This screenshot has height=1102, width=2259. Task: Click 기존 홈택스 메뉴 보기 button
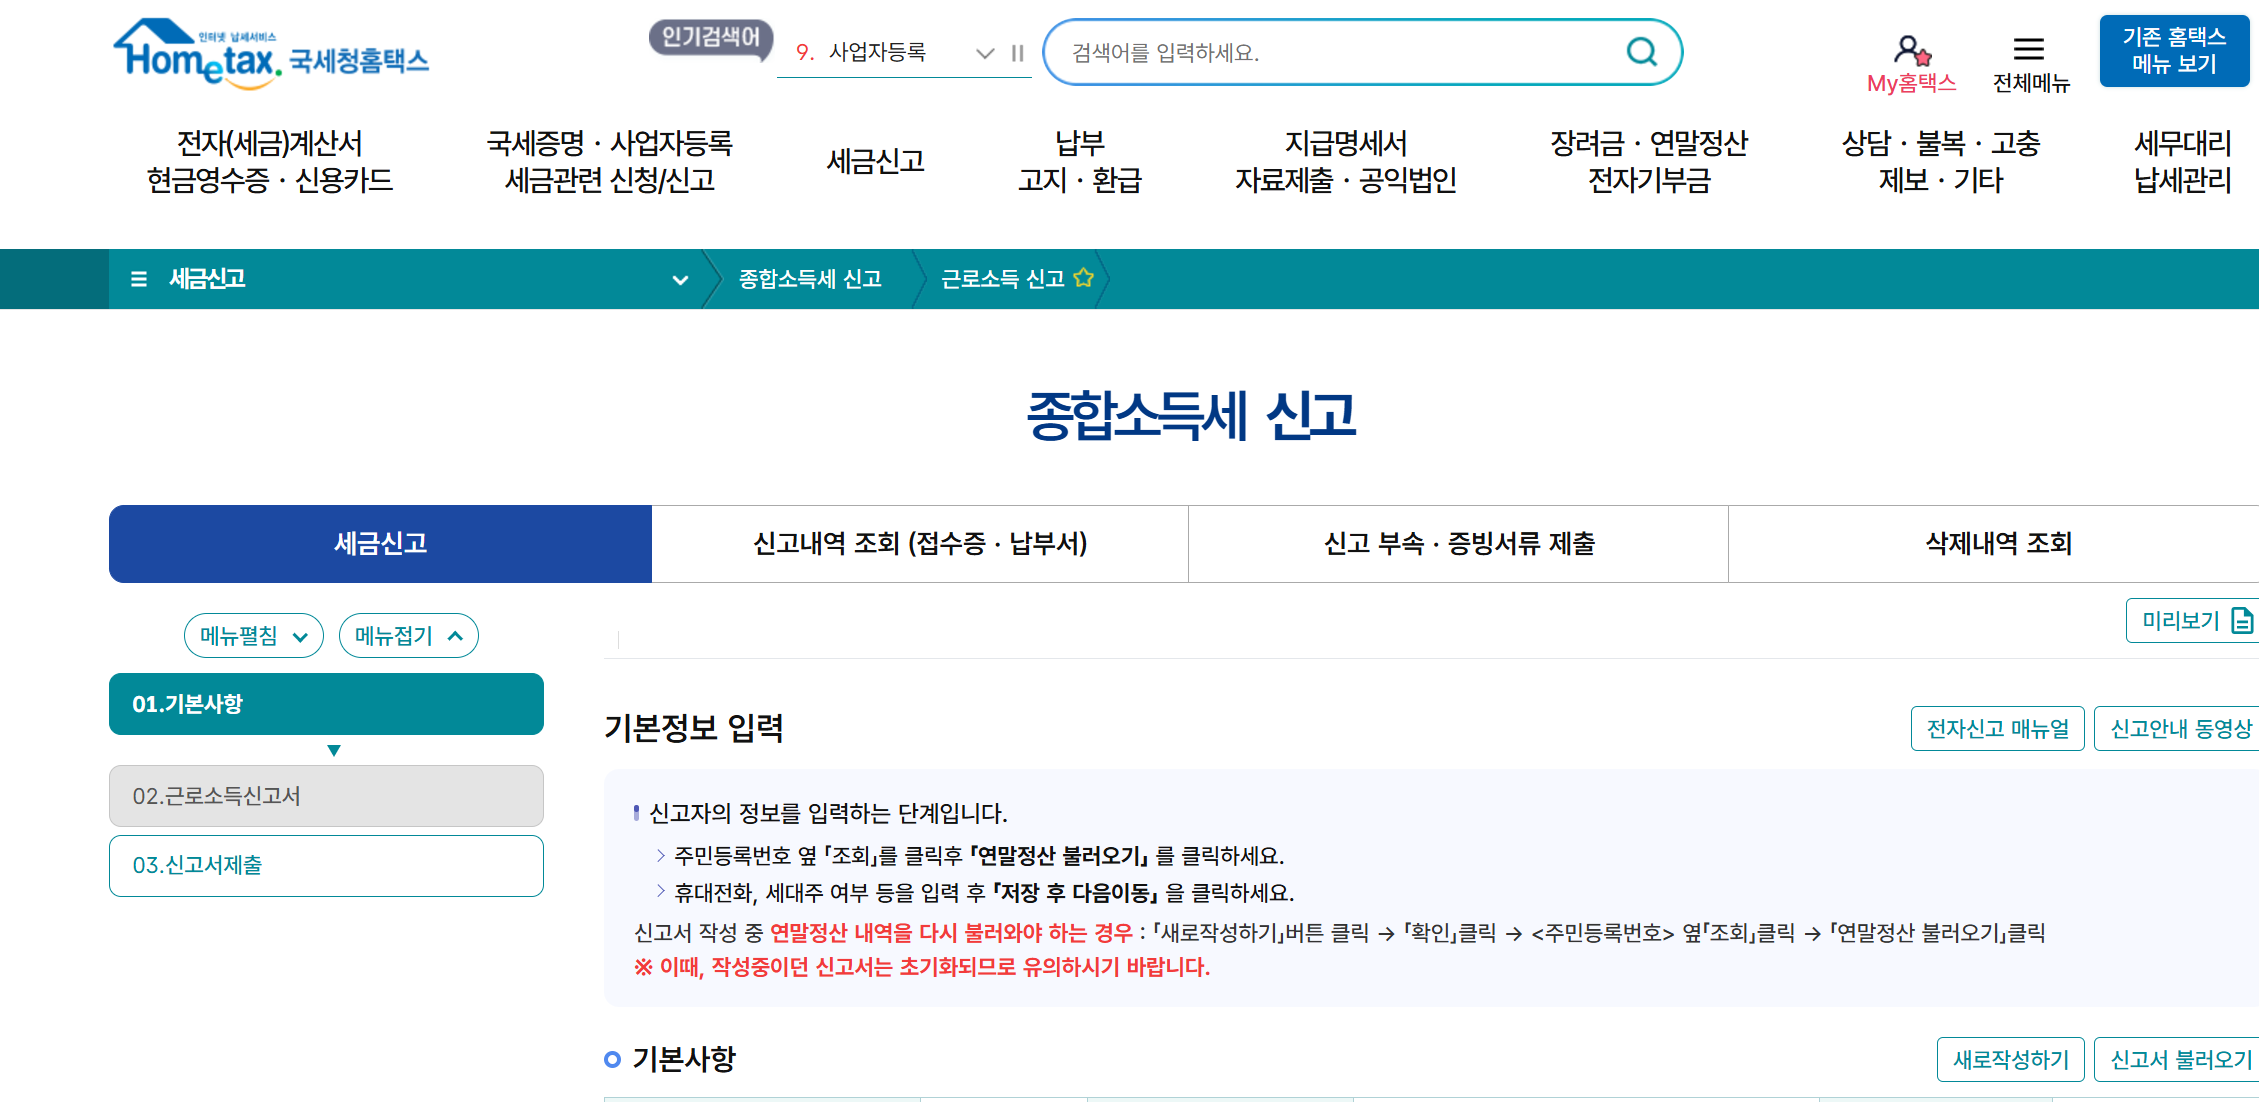2173,51
